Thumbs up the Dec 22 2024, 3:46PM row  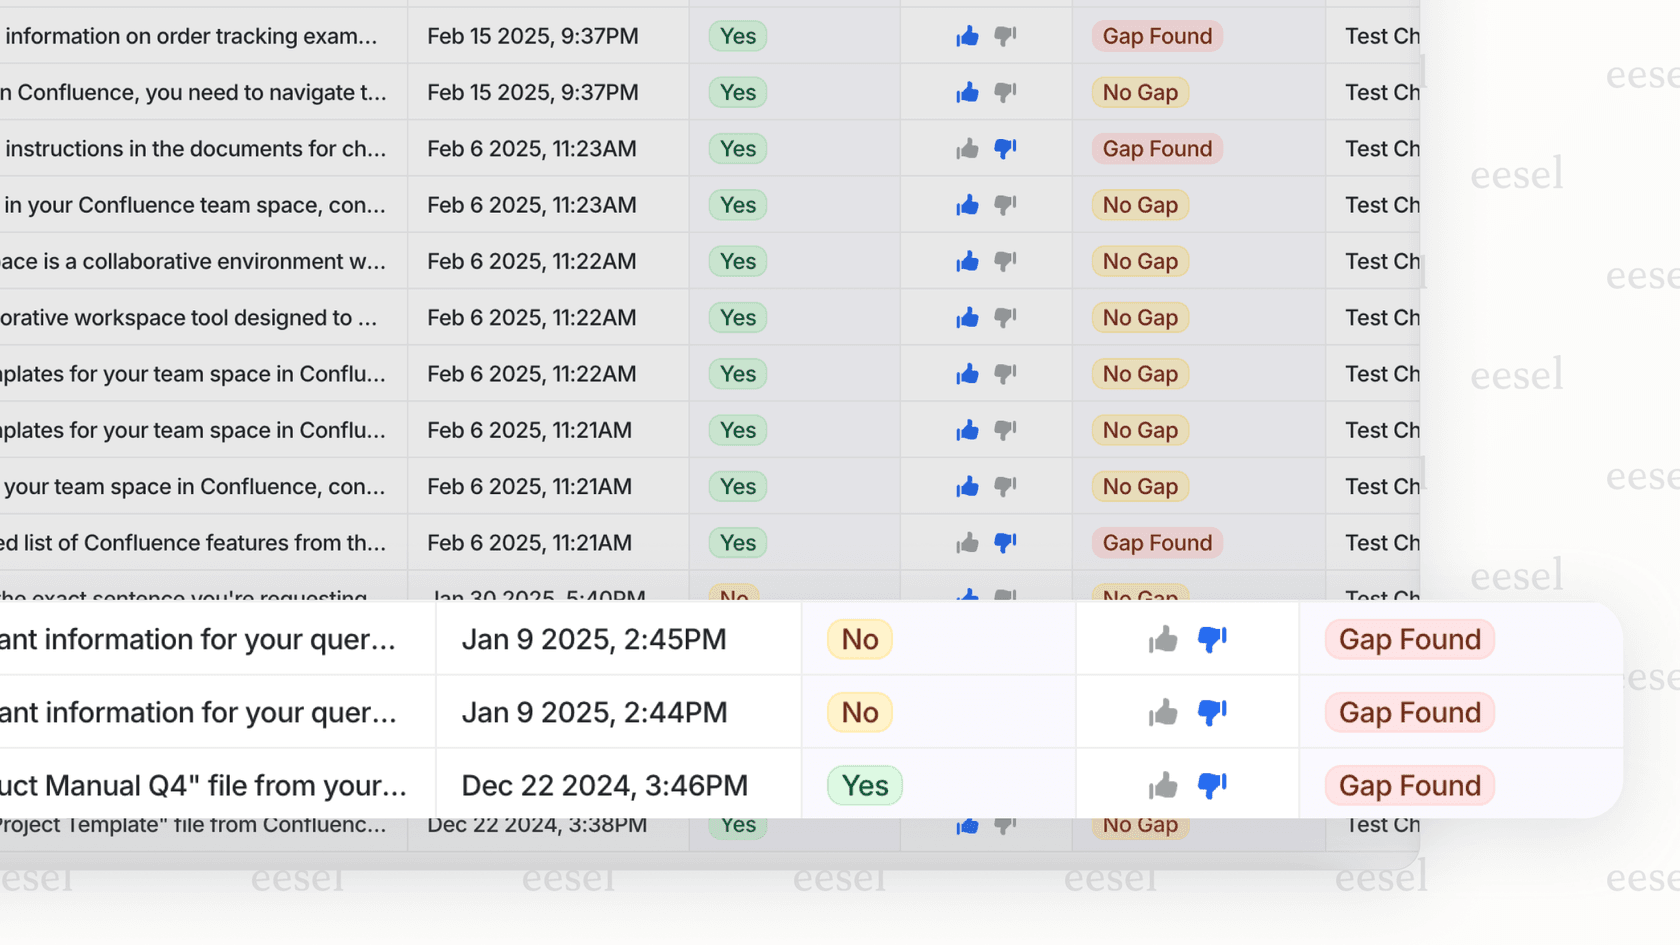pyautogui.click(x=1163, y=785)
